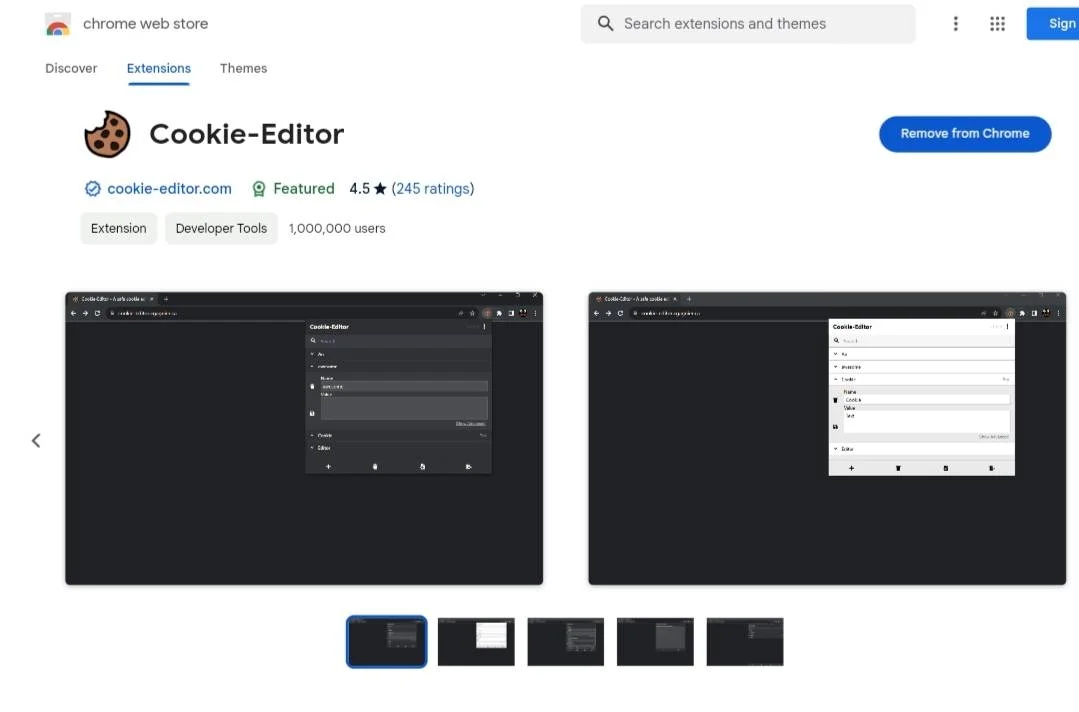Viewport: 1079px width, 712px height.
Task: Click the Chrome Web Store logo
Action: [x=58, y=24]
